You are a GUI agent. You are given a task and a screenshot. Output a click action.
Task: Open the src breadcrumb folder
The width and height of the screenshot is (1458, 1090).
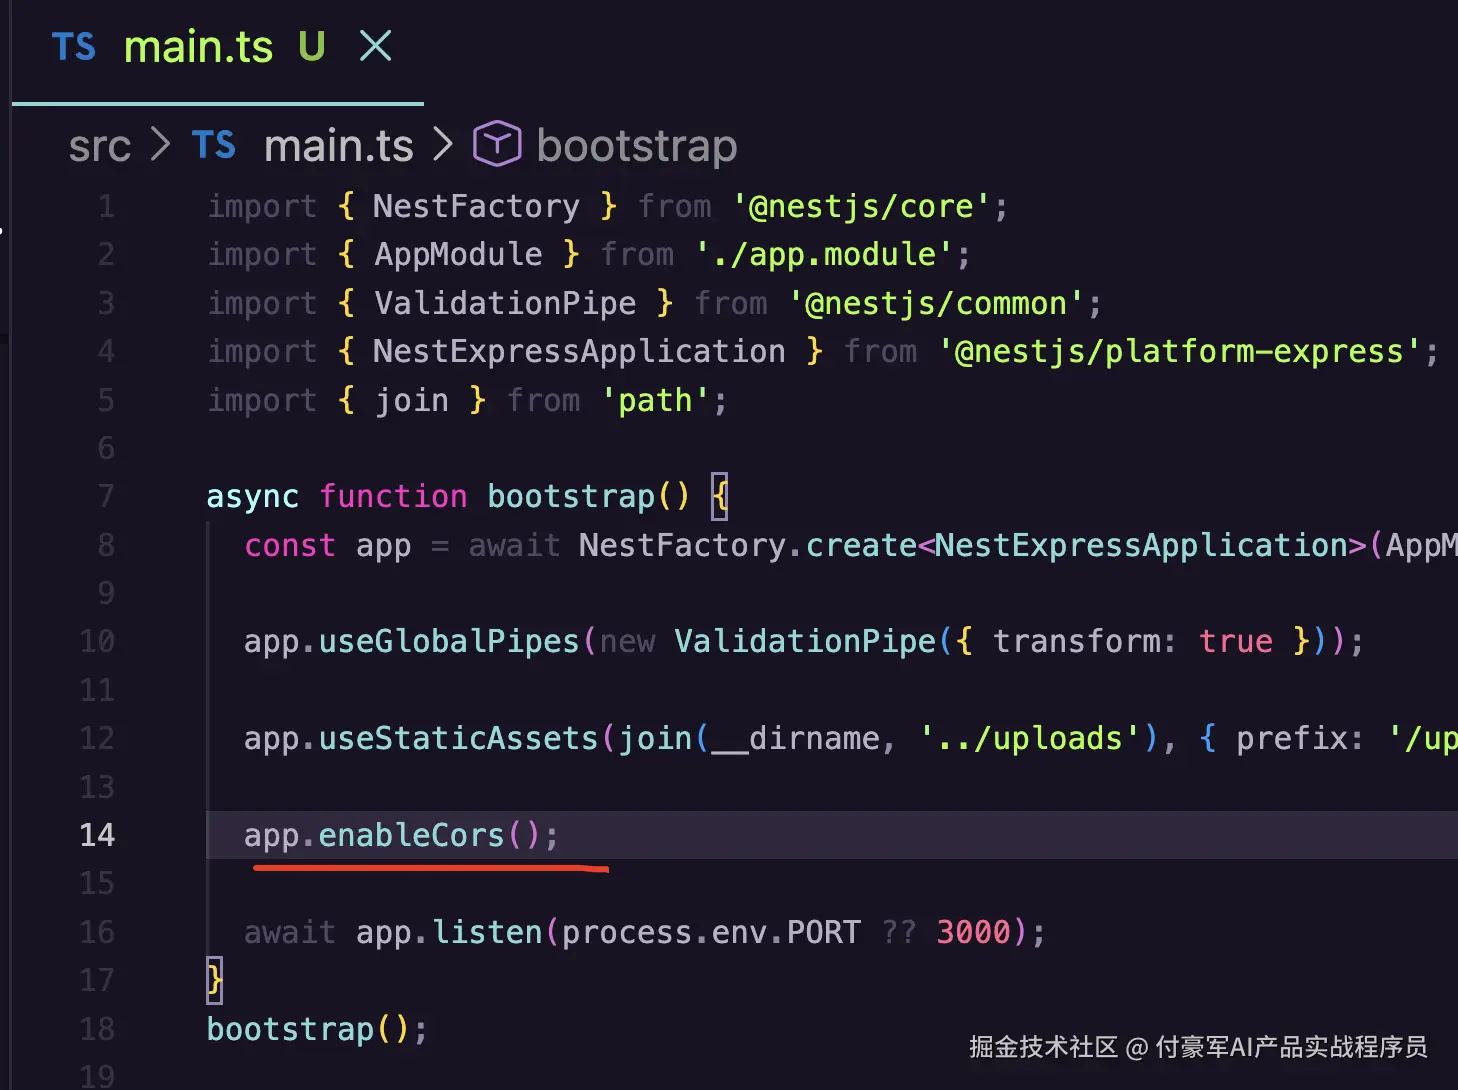tap(100, 146)
